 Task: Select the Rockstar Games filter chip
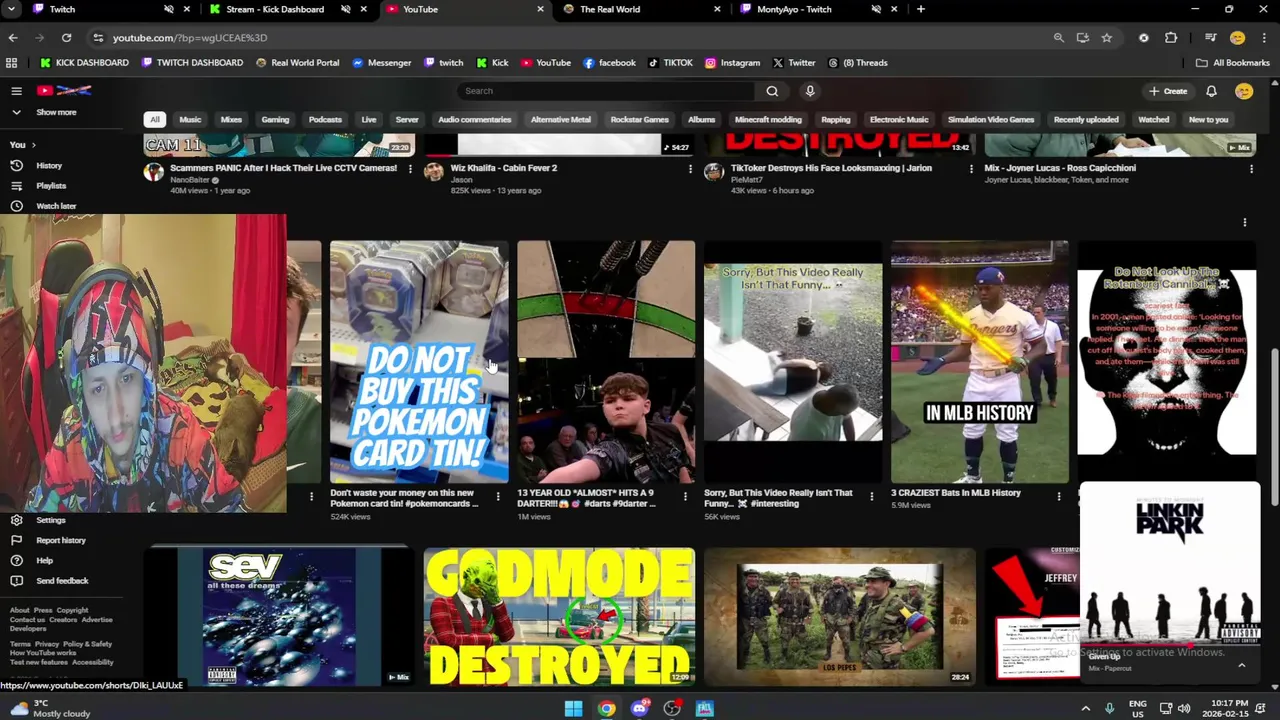tap(639, 119)
